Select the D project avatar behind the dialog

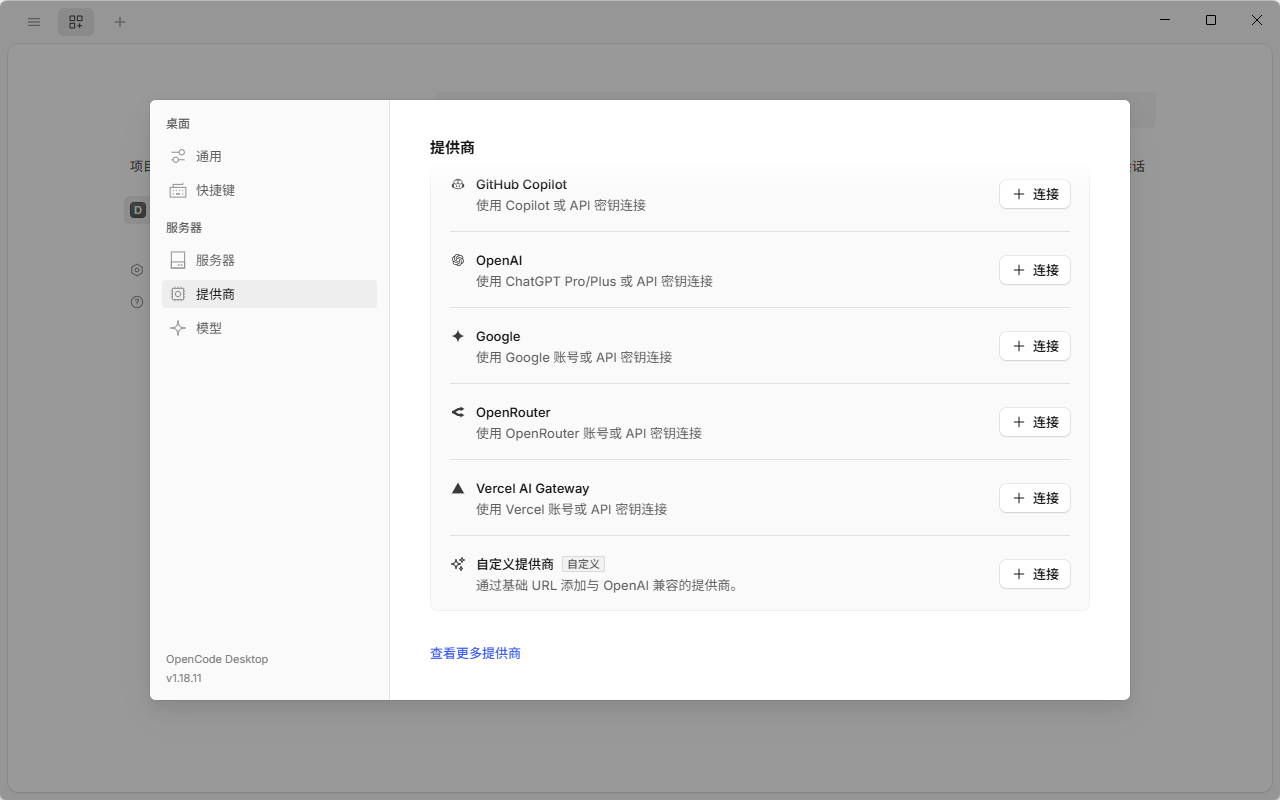[x=138, y=210]
